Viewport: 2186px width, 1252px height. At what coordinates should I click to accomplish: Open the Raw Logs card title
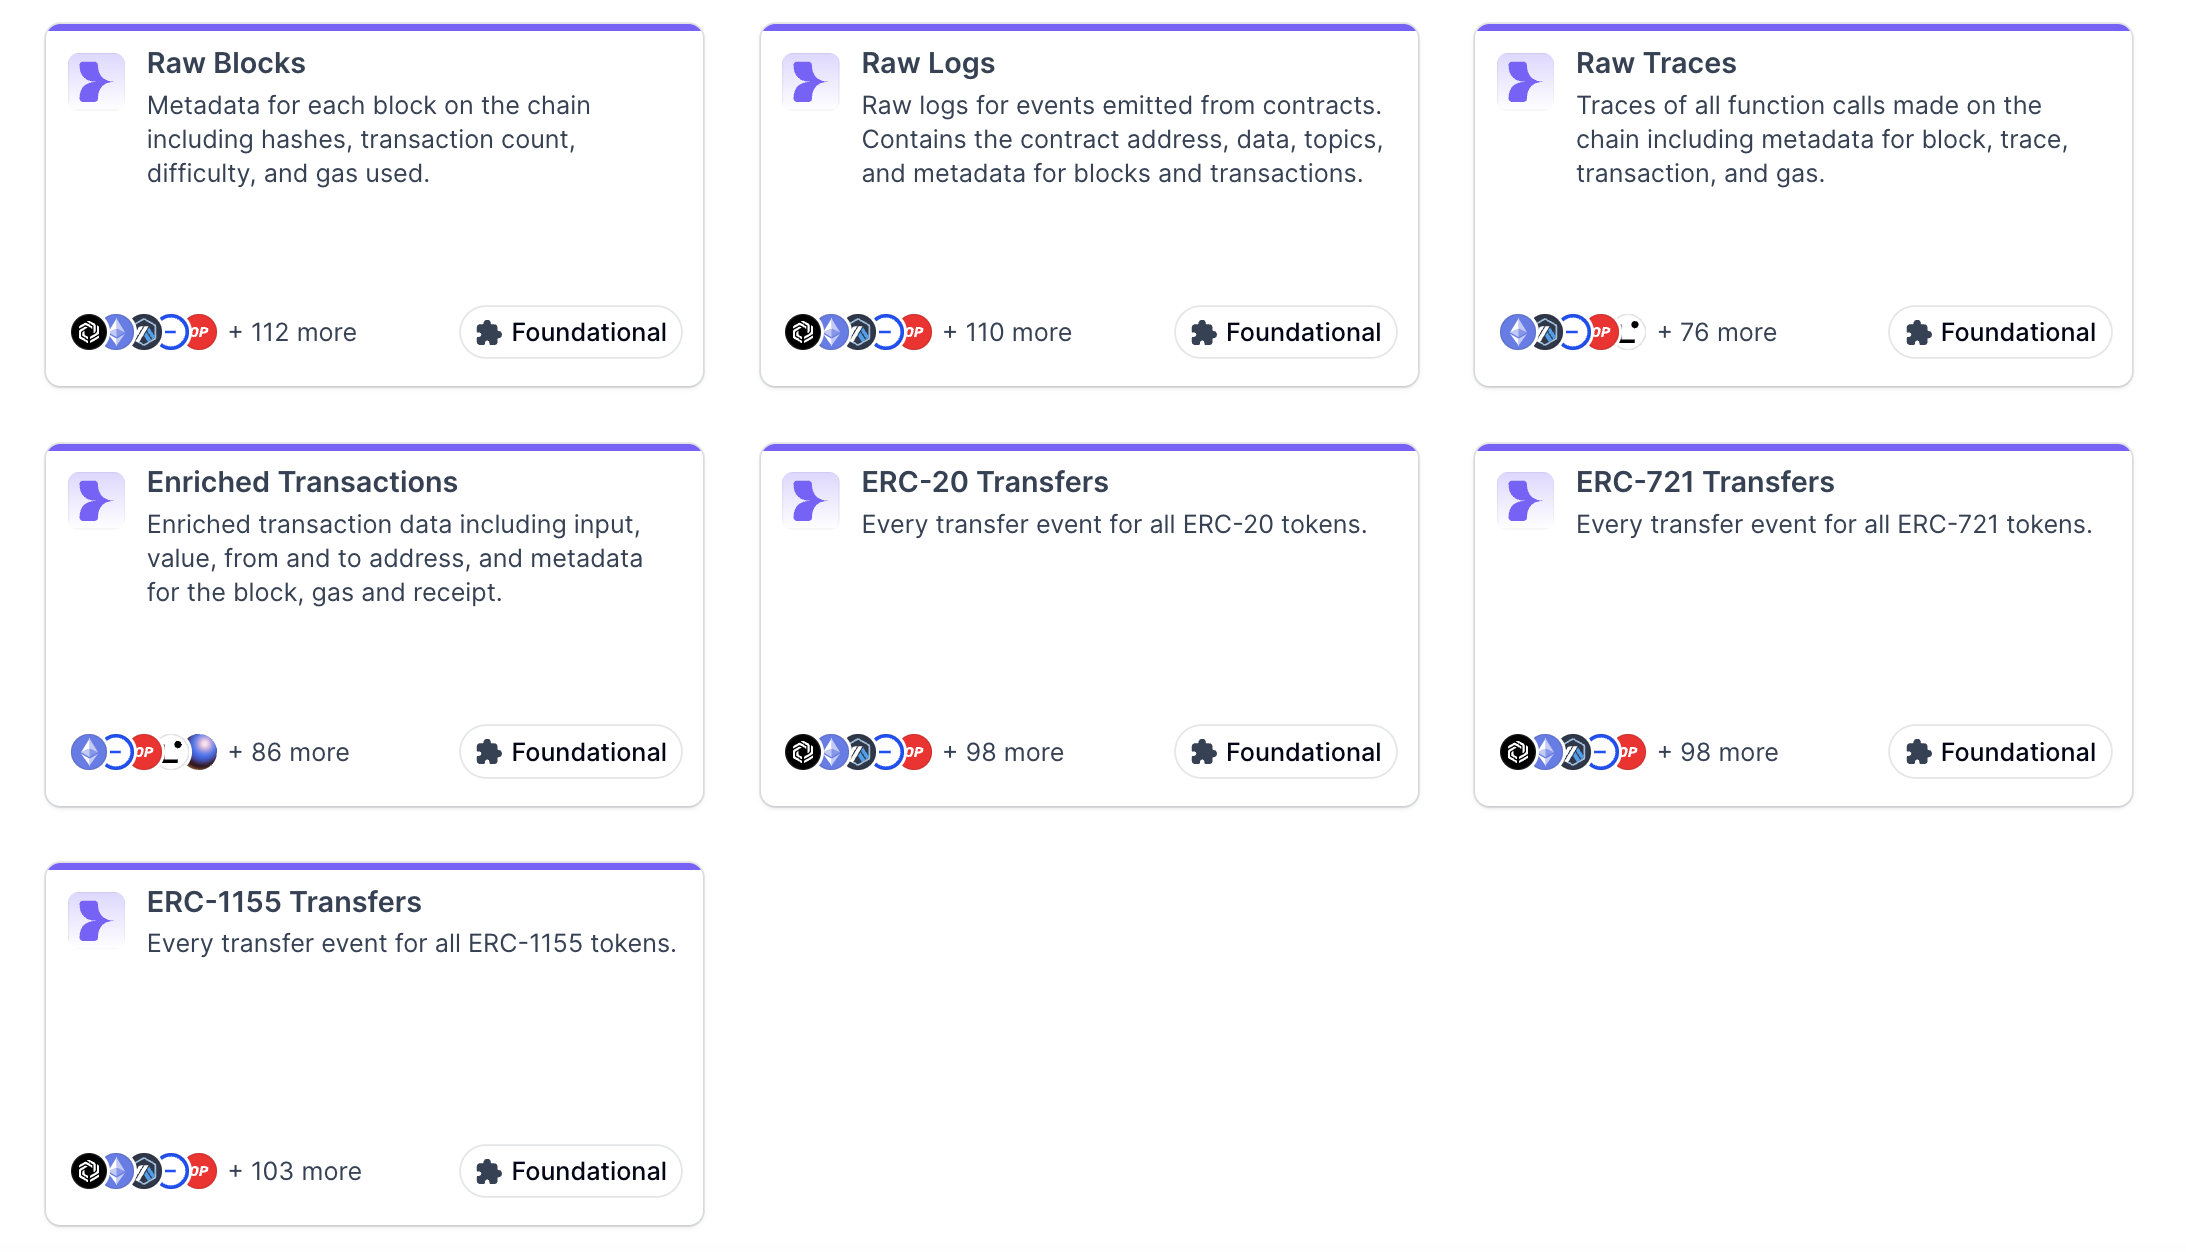(x=927, y=63)
